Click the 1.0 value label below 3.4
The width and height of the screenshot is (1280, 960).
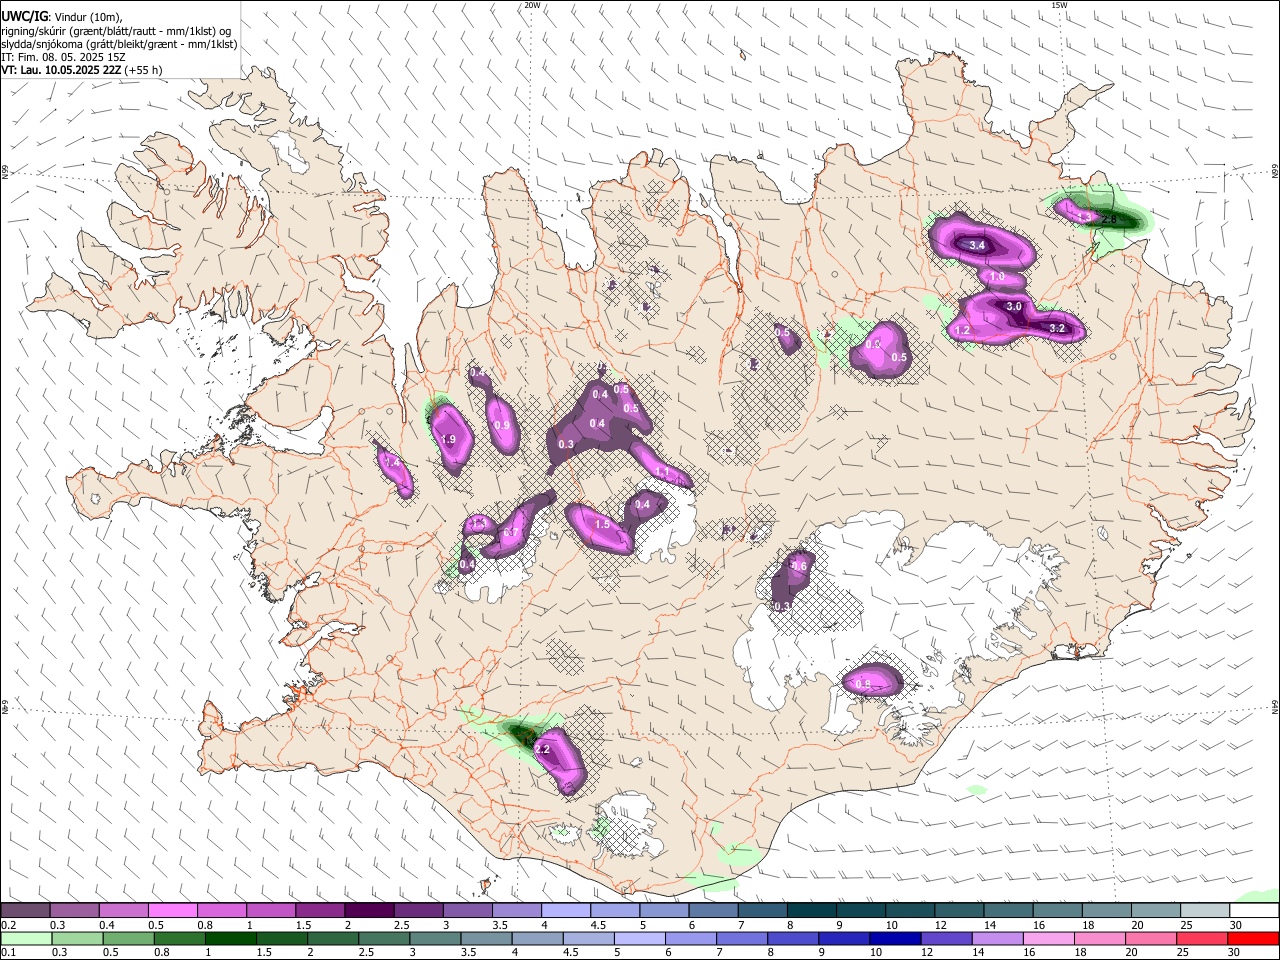tap(996, 277)
